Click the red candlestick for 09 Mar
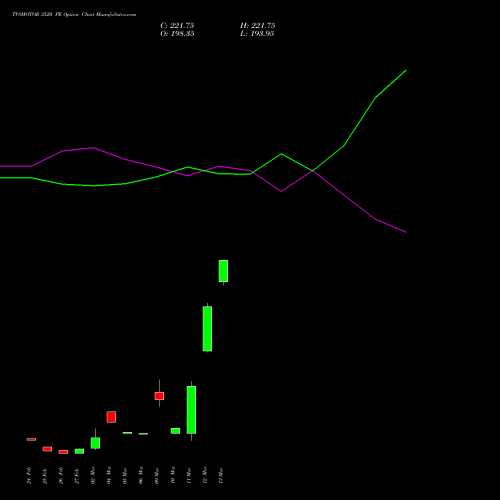 coord(159,396)
